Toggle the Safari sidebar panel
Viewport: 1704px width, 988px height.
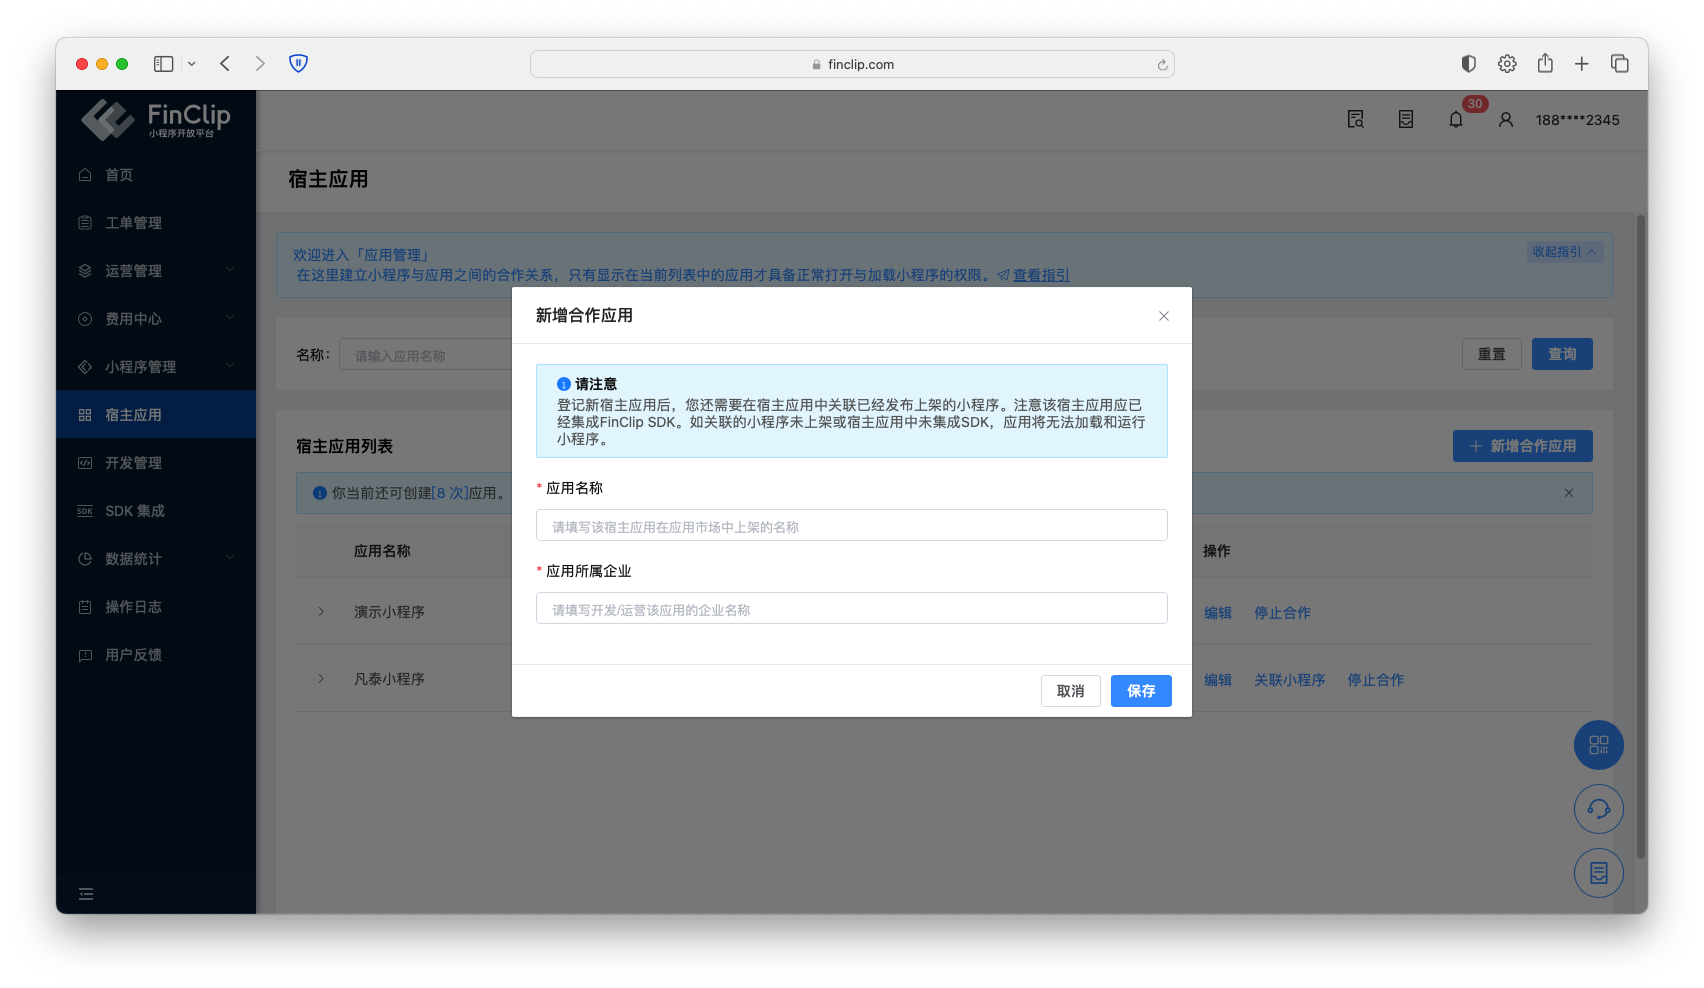coord(164,64)
